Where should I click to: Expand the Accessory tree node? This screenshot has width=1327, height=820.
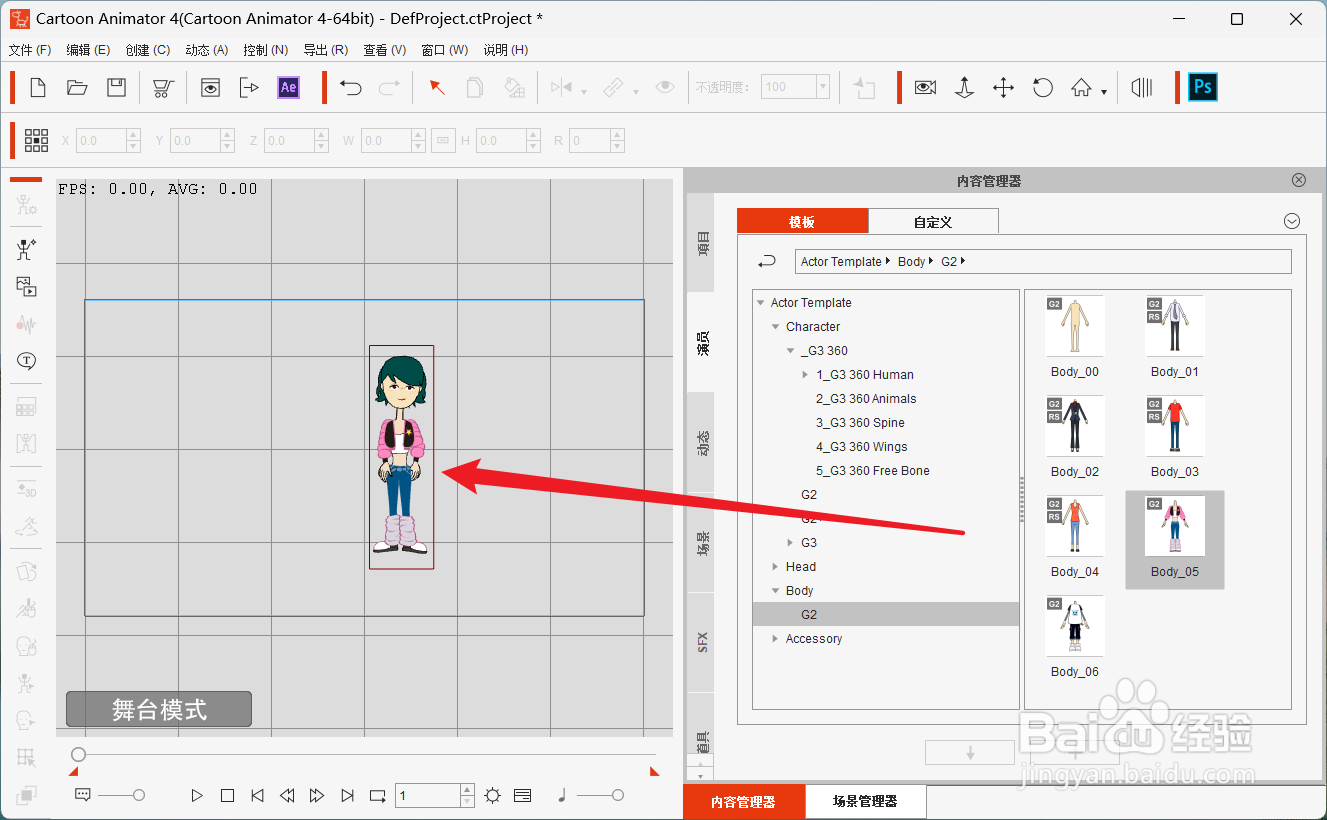776,639
